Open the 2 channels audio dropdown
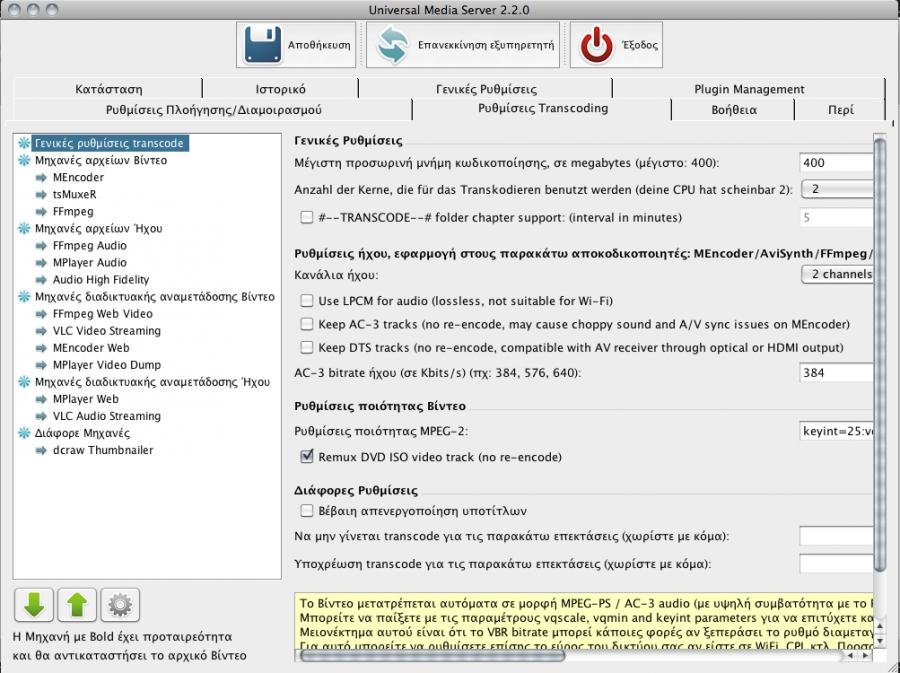Screen dimensions: 900x673 pyautogui.click(x=837, y=274)
